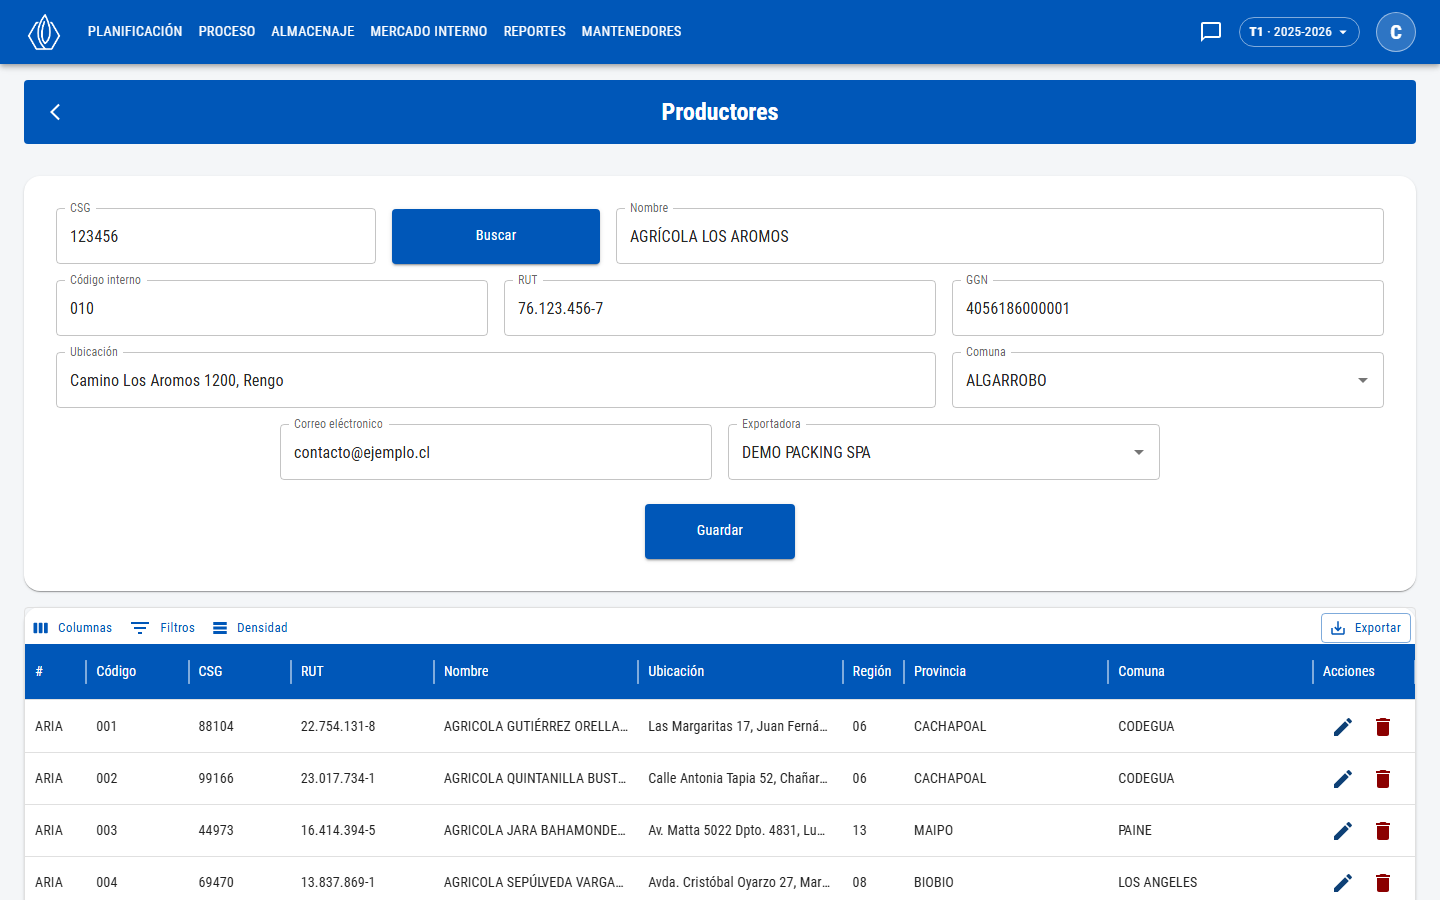The width and height of the screenshot is (1440, 900).
Task: Delete the AGRICOLA JARA BAHAMONDE row
Action: pos(1383,831)
